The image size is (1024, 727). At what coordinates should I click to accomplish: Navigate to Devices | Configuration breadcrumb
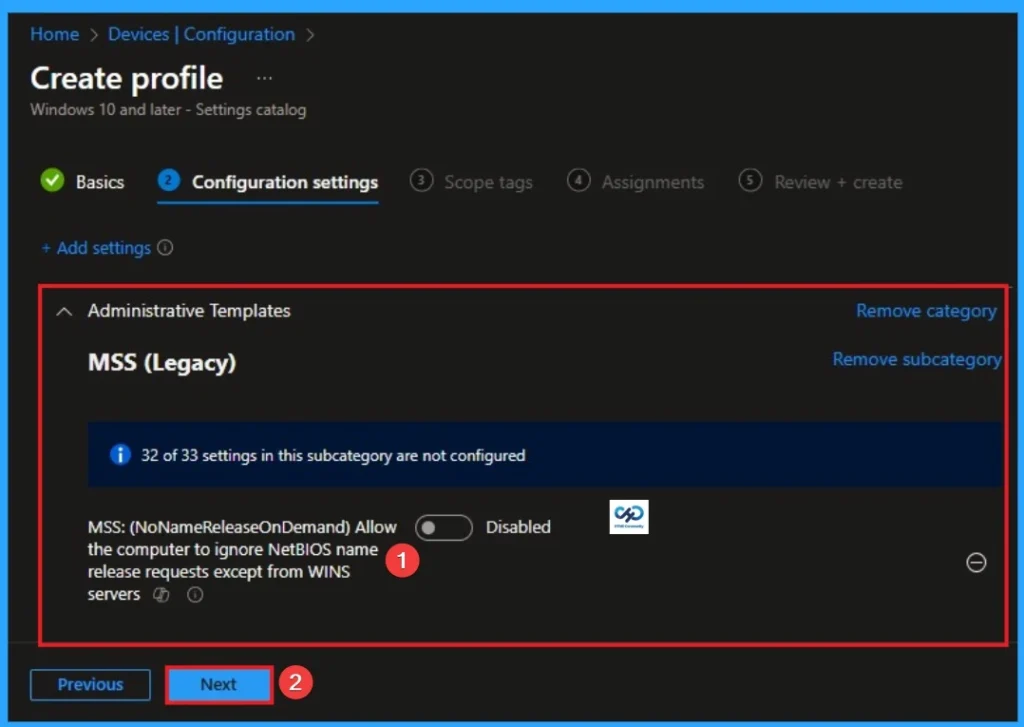click(x=200, y=33)
